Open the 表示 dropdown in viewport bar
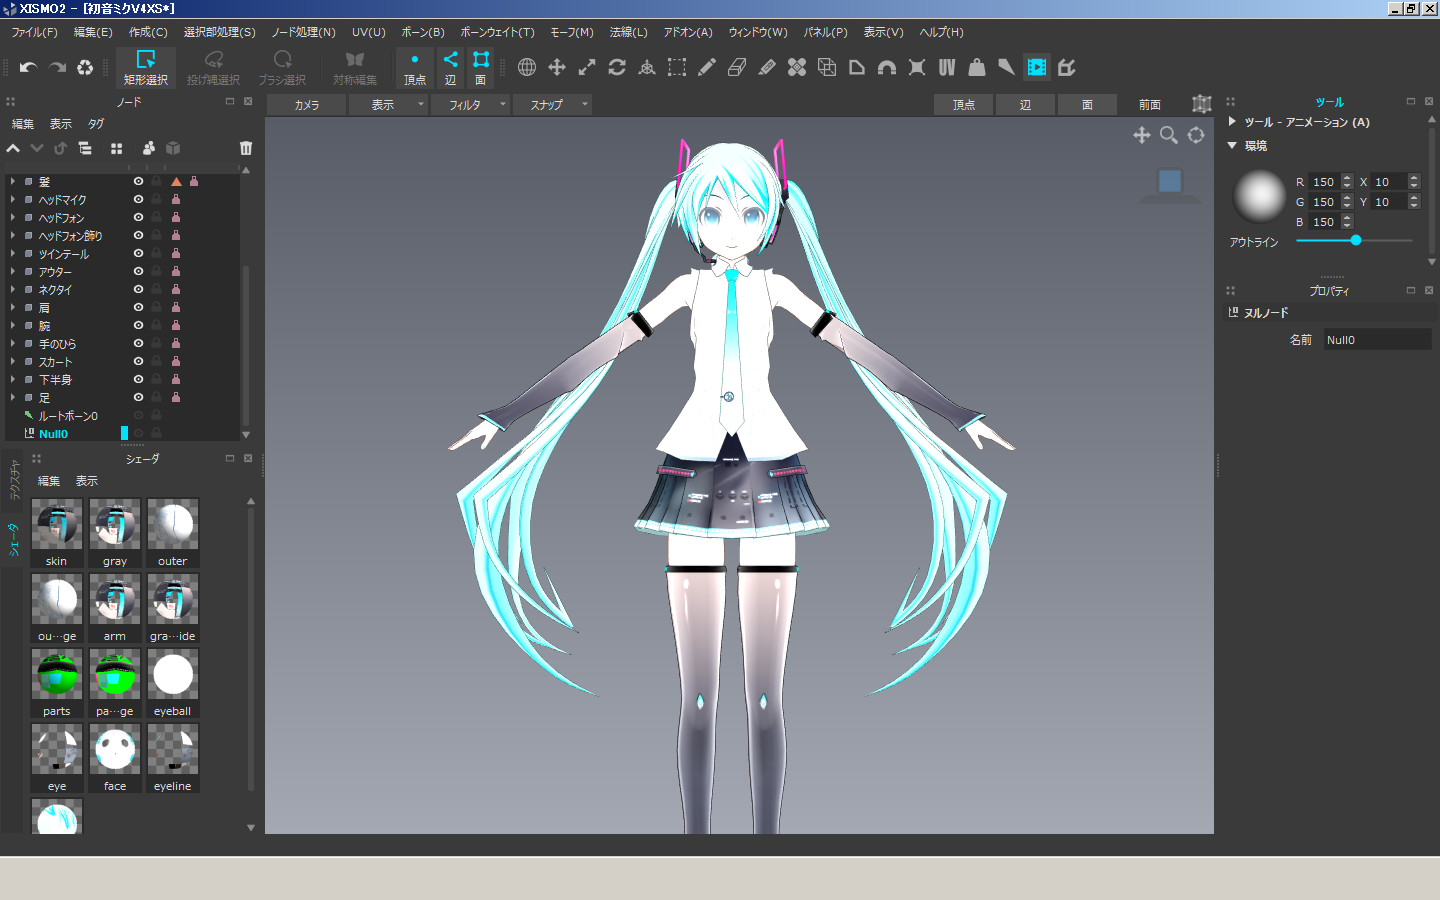1440x900 pixels. click(x=389, y=104)
